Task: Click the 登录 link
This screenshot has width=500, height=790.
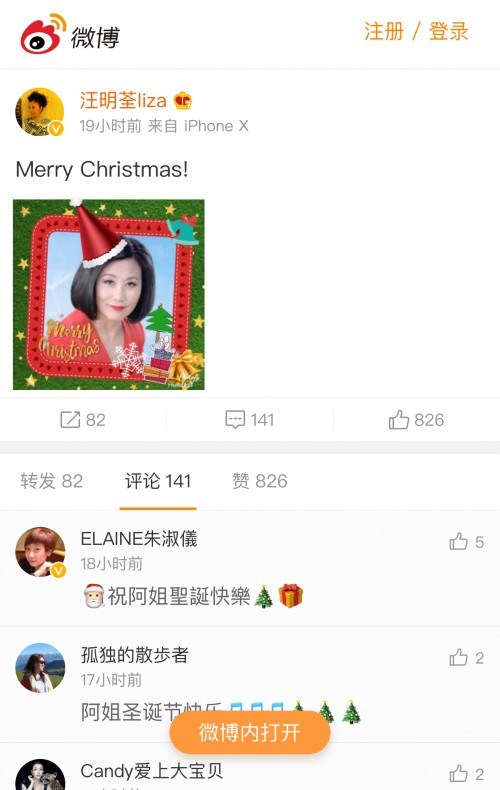Action: tap(449, 31)
